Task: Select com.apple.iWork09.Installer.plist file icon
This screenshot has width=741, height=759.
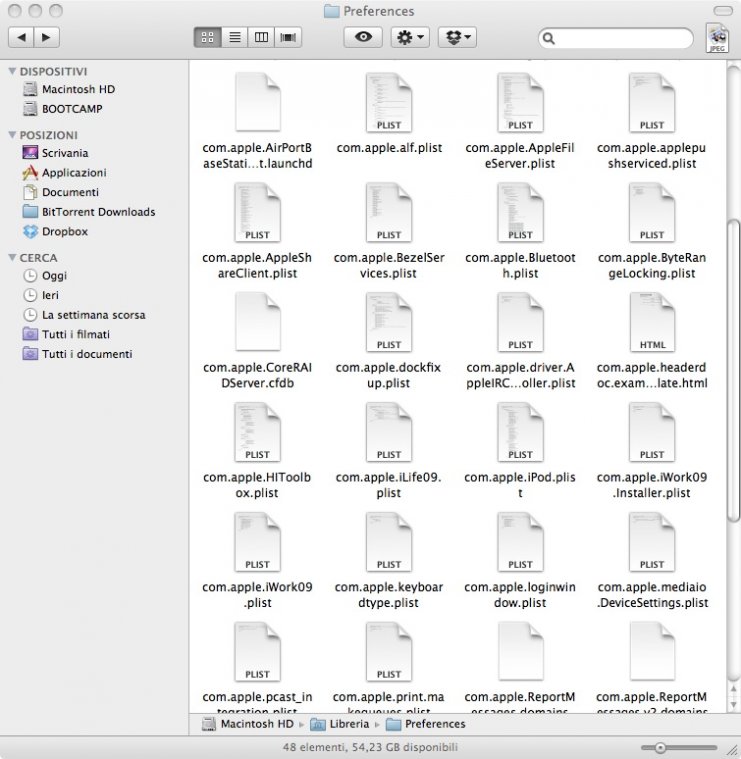Action: pyautogui.click(x=652, y=432)
